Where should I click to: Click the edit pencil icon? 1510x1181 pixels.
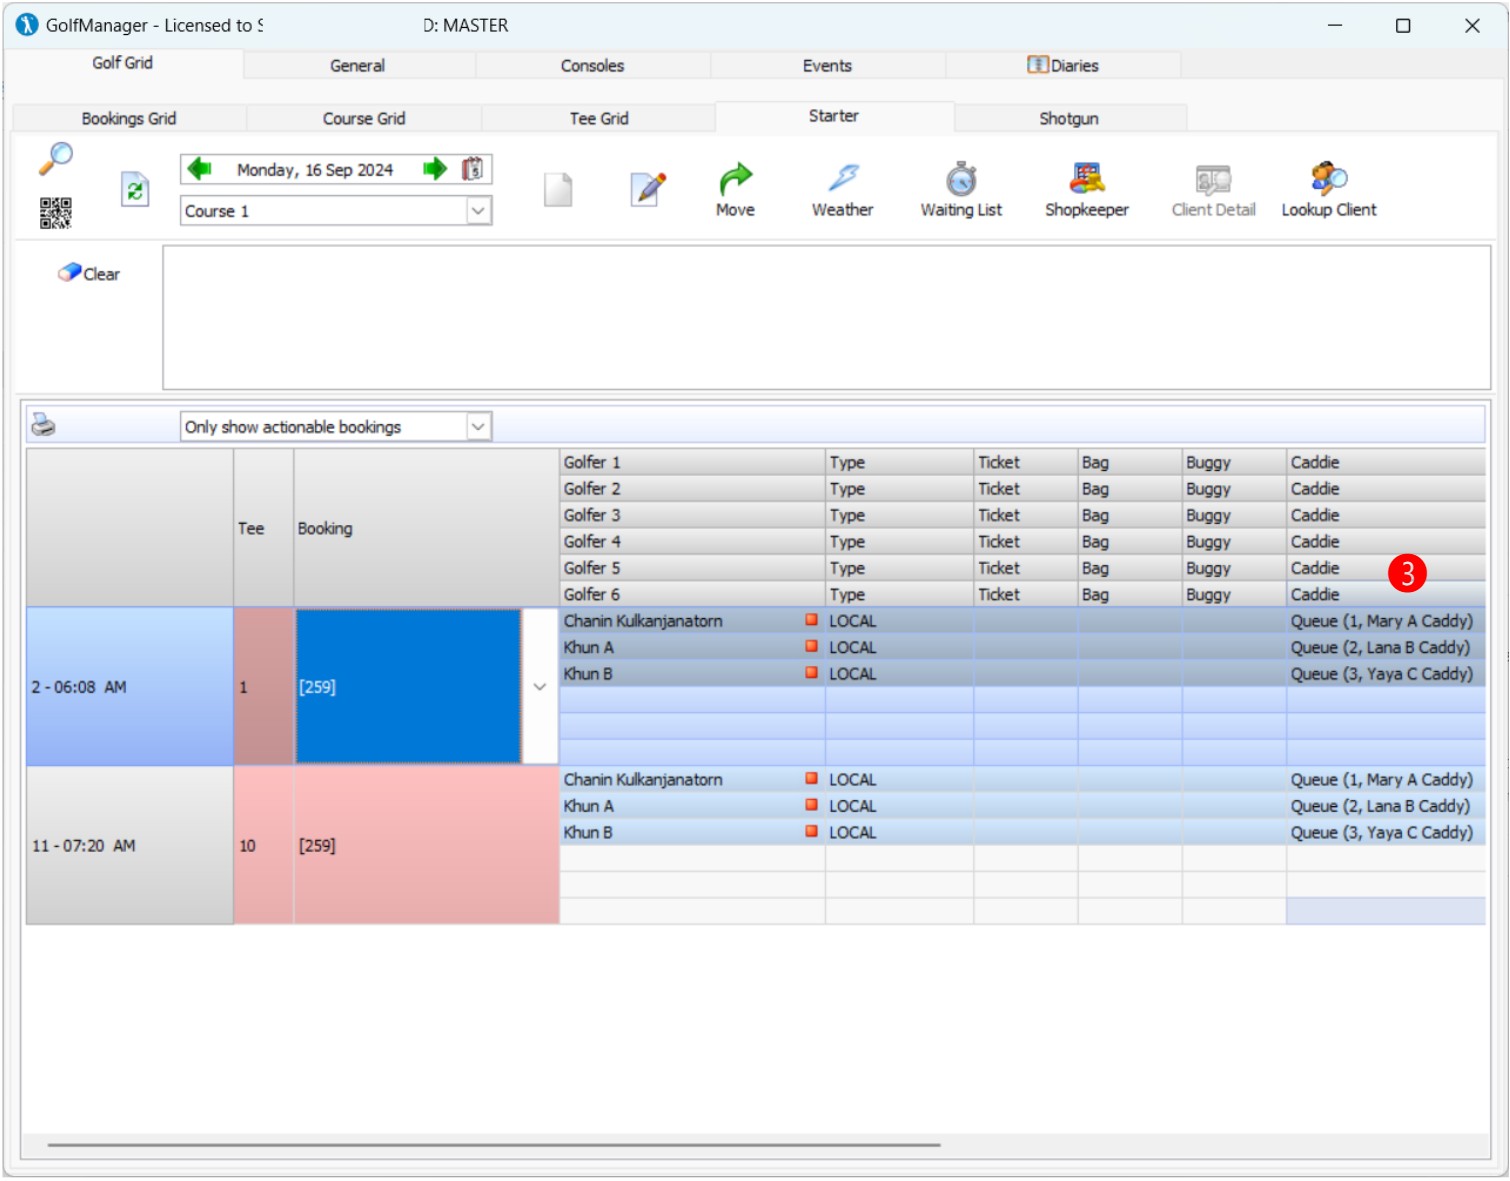click(648, 188)
